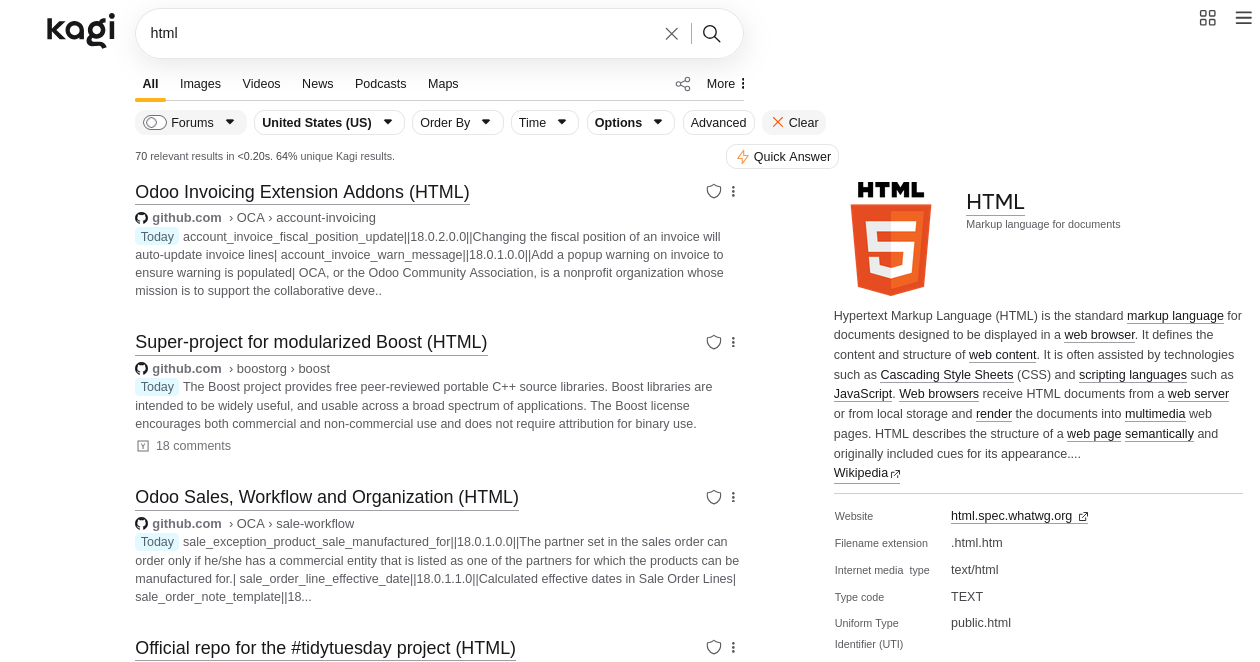1260x662 pixels.
Task: Click the Kagi logo
Action: [x=81, y=30]
